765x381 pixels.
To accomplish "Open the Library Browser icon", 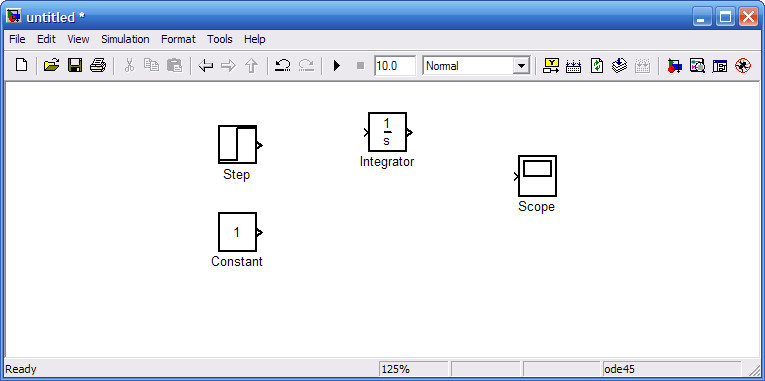I will click(x=674, y=65).
